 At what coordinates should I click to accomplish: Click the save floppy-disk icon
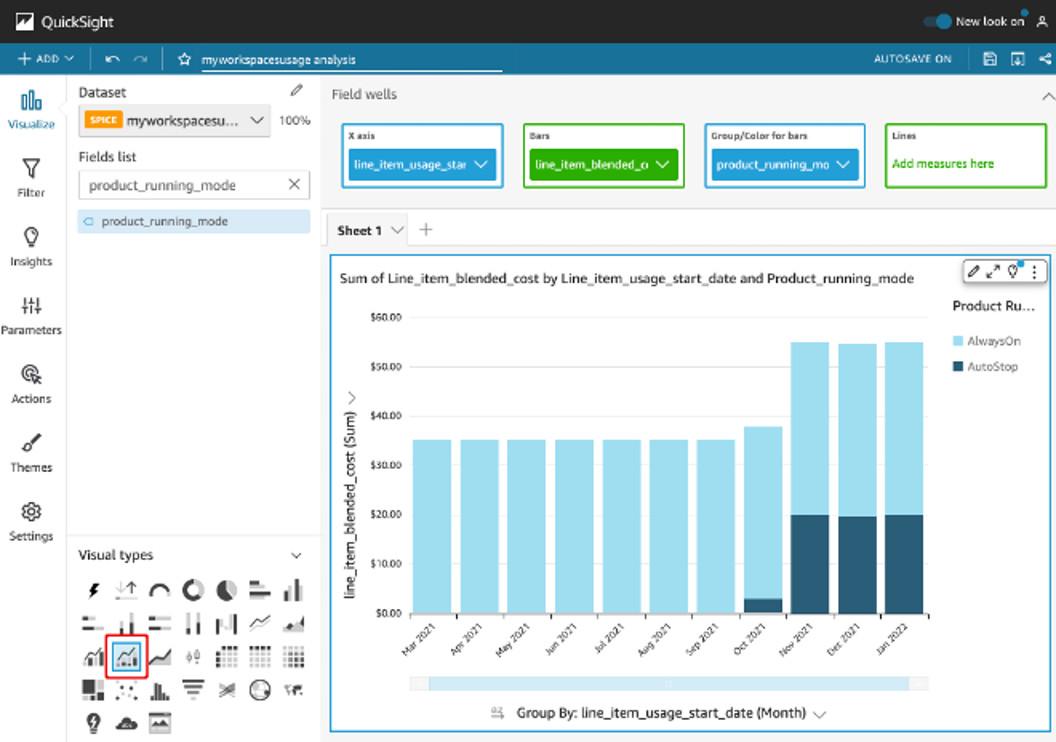coord(989,59)
